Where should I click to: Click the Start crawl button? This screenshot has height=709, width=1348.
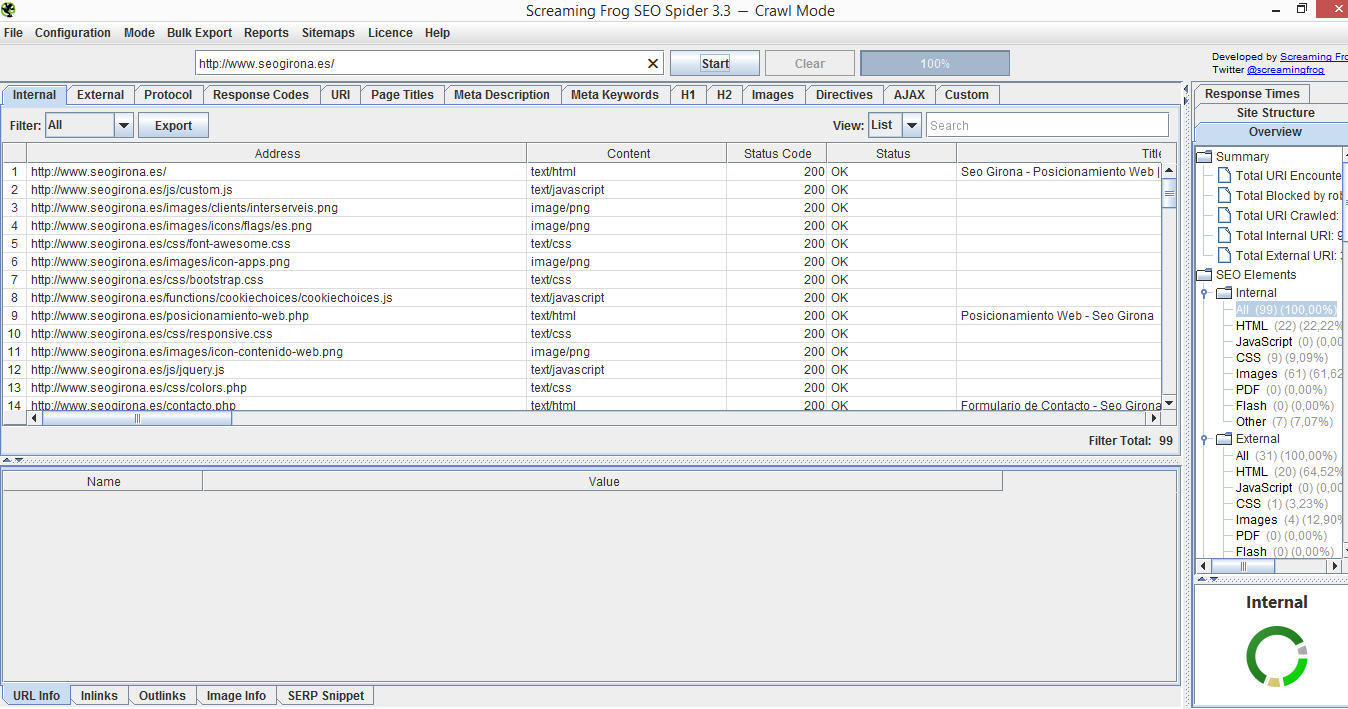[715, 63]
